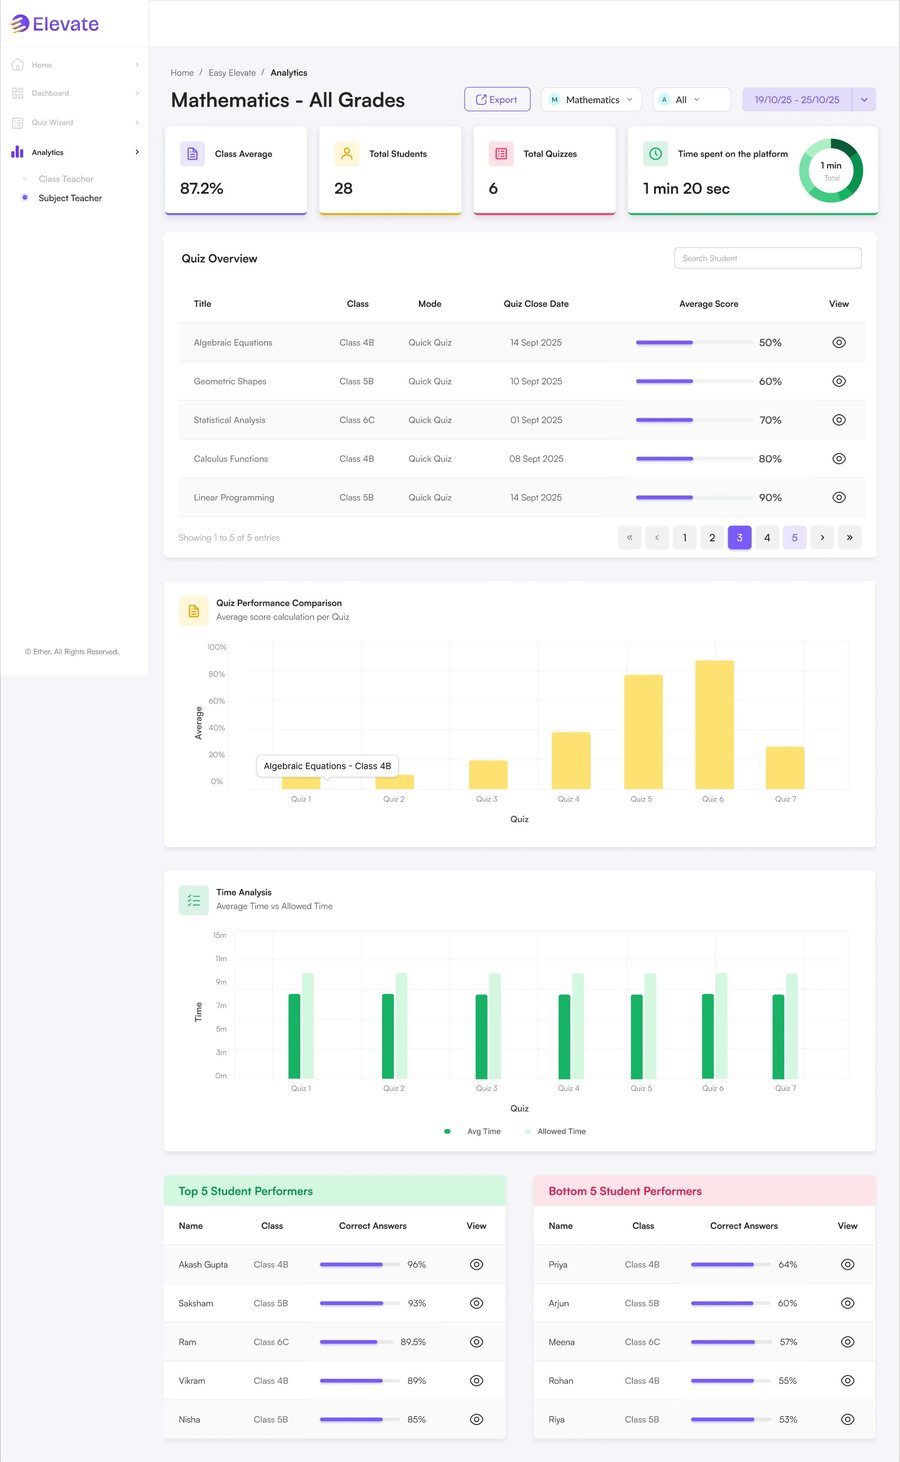
Task: Click the Total Quizzes list icon
Action: pyautogui.click(x=501, y=154)
